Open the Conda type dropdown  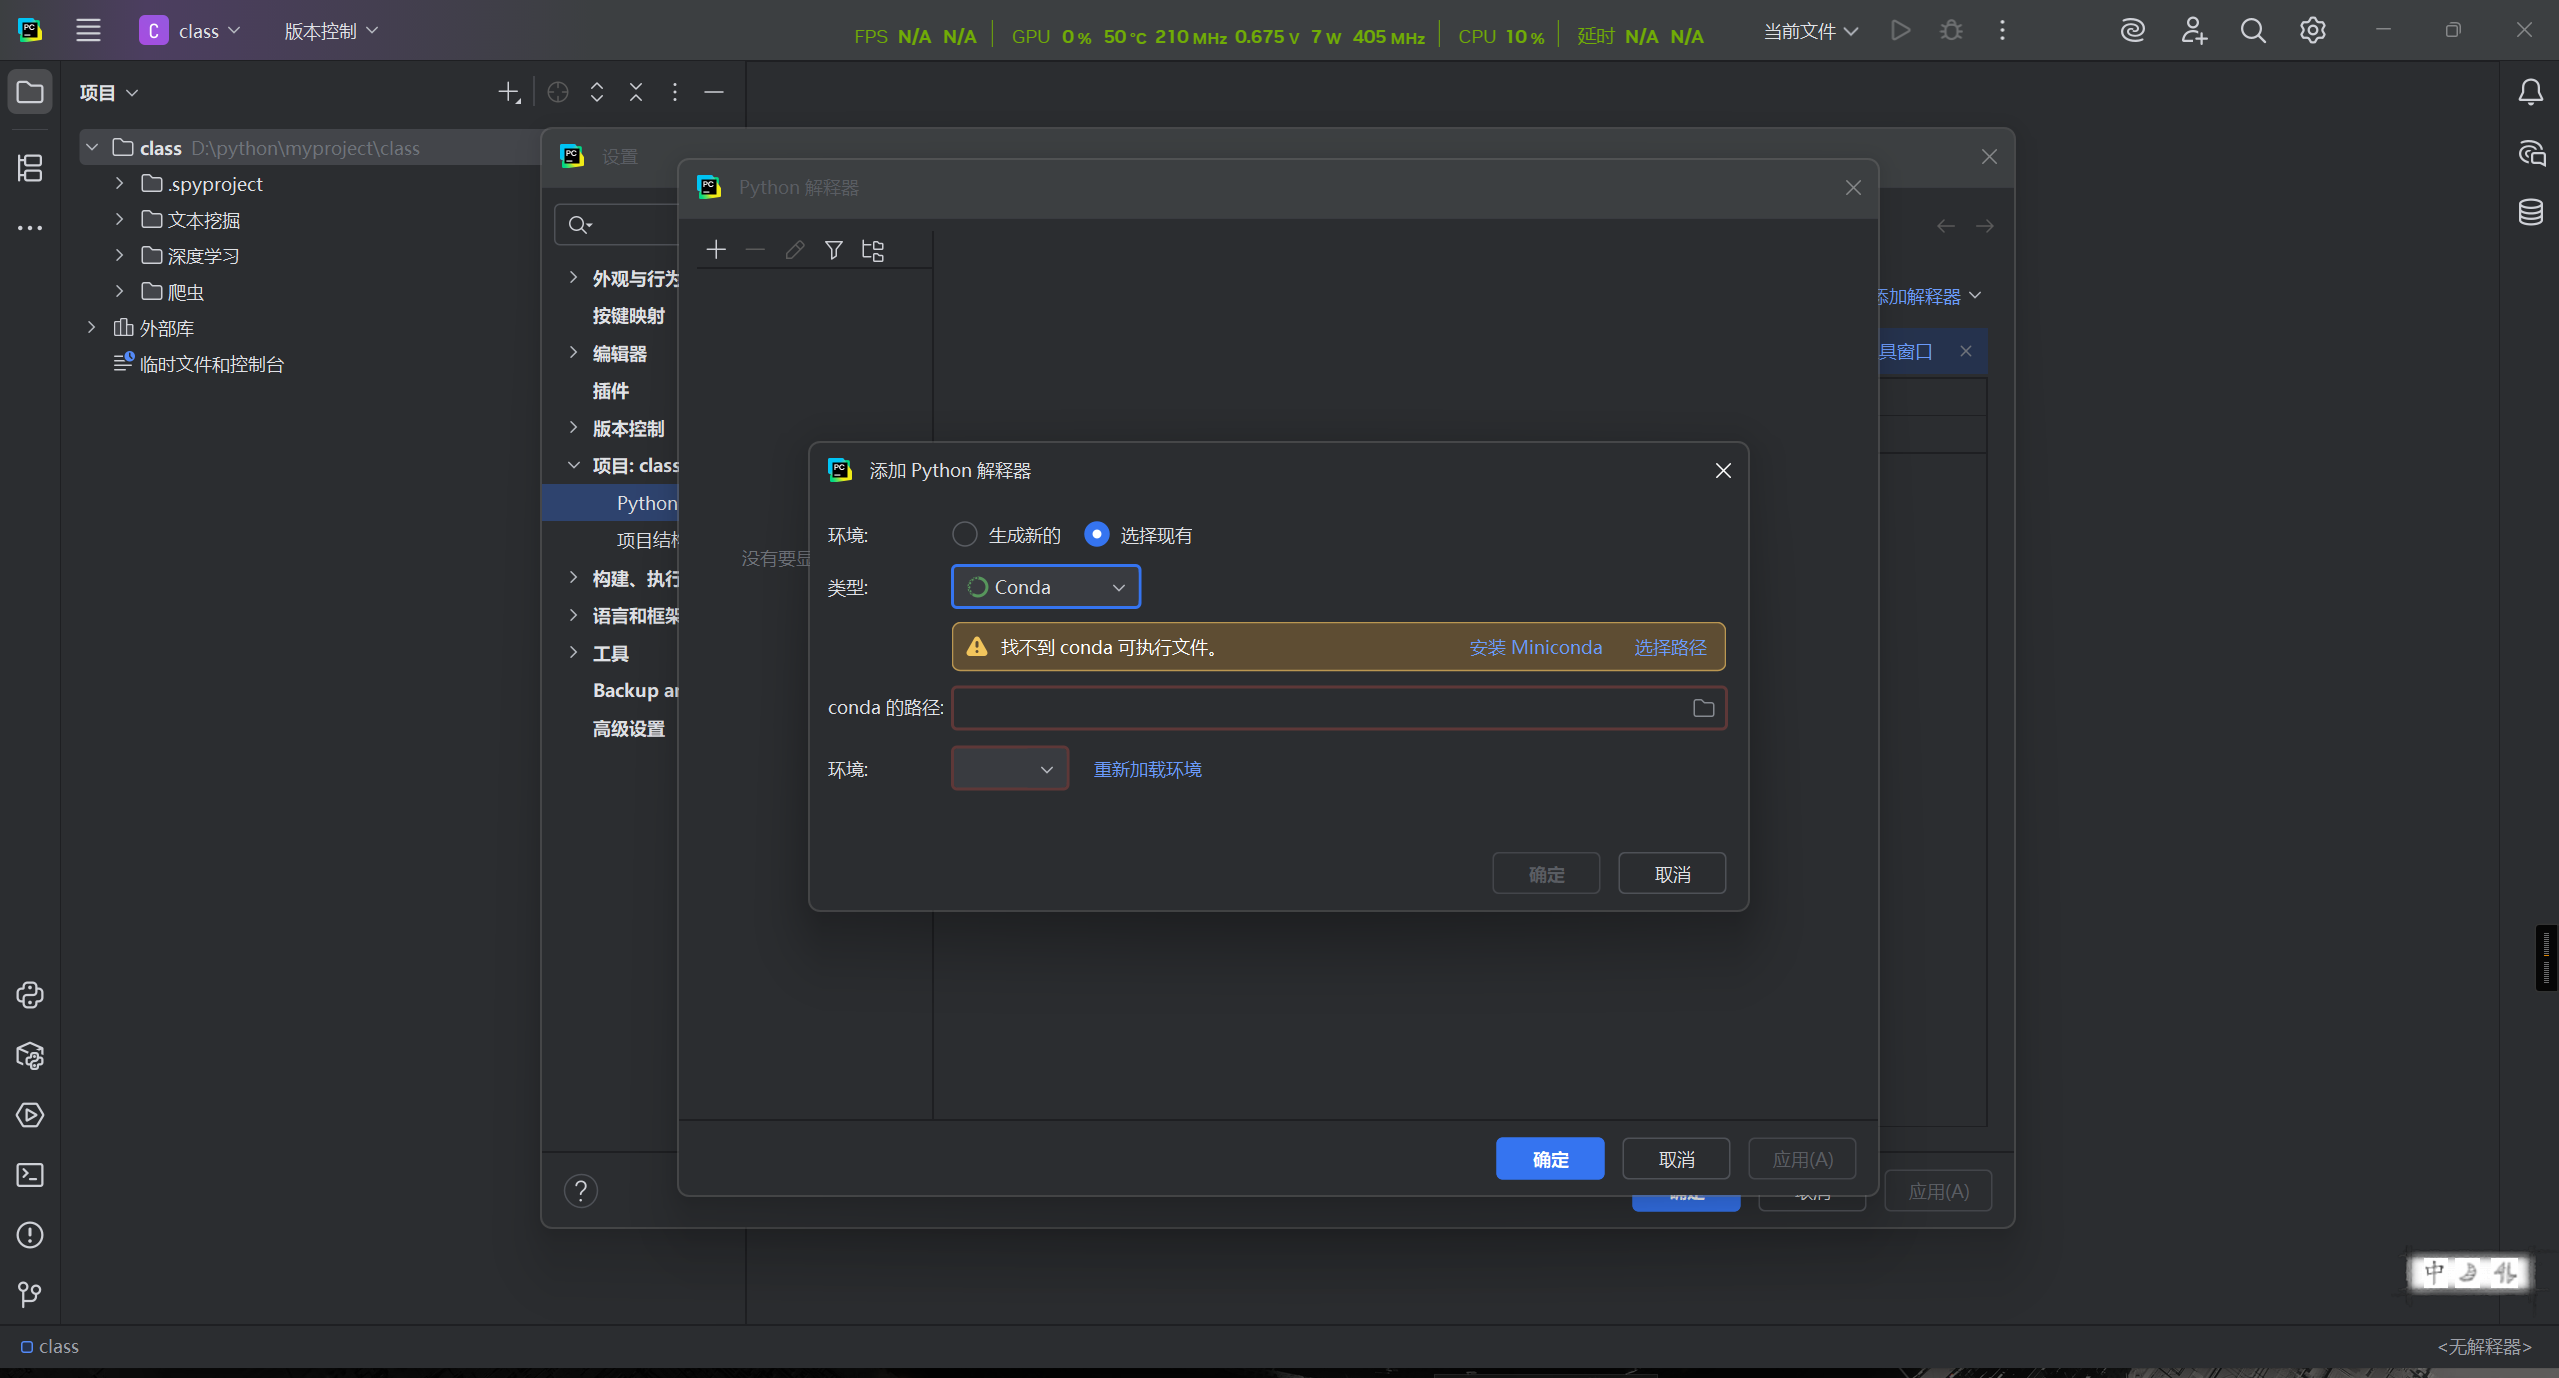click(1045, 587)
